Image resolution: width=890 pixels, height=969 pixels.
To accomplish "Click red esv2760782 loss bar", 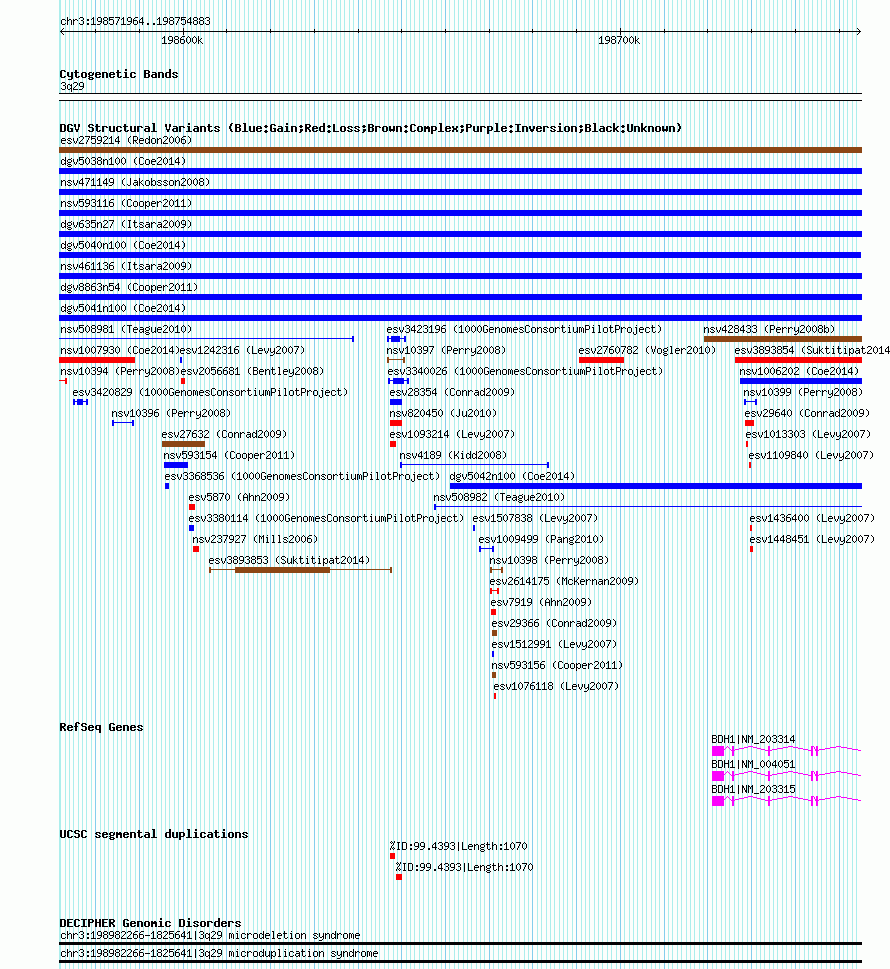I will tap(601, 360).
